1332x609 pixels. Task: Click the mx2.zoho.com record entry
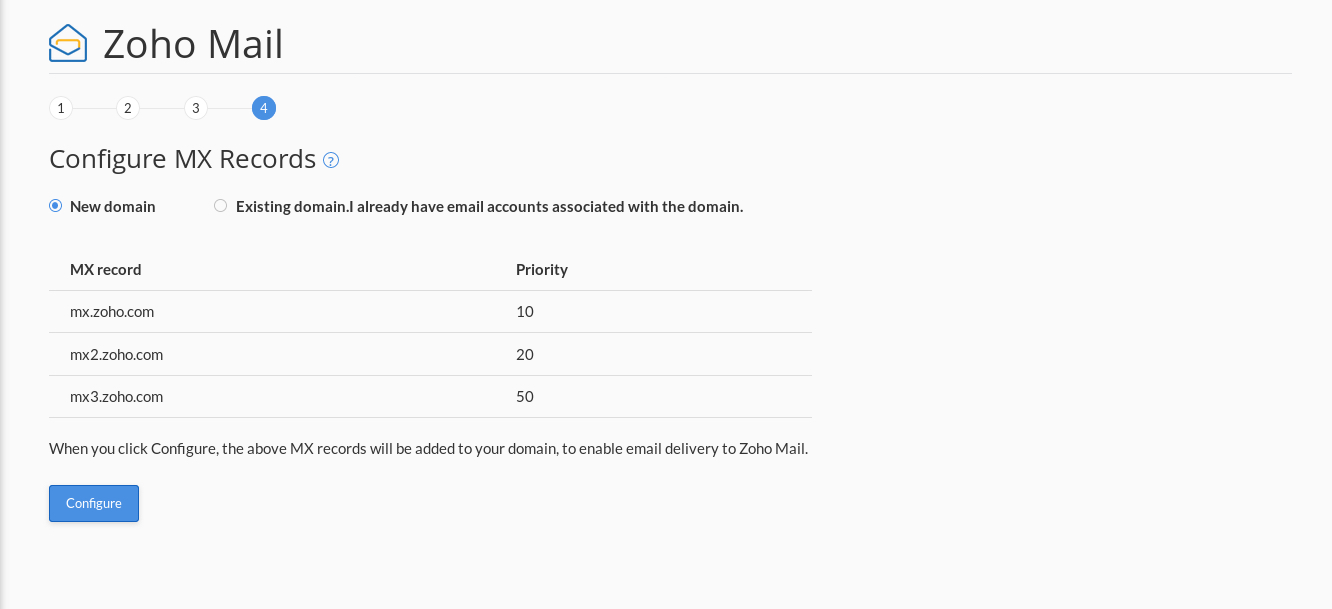(x=116, y=354)
